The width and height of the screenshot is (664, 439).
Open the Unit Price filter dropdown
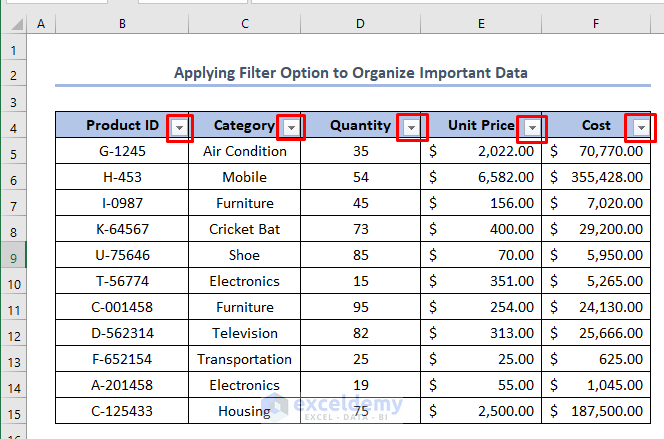click(534, 127)
